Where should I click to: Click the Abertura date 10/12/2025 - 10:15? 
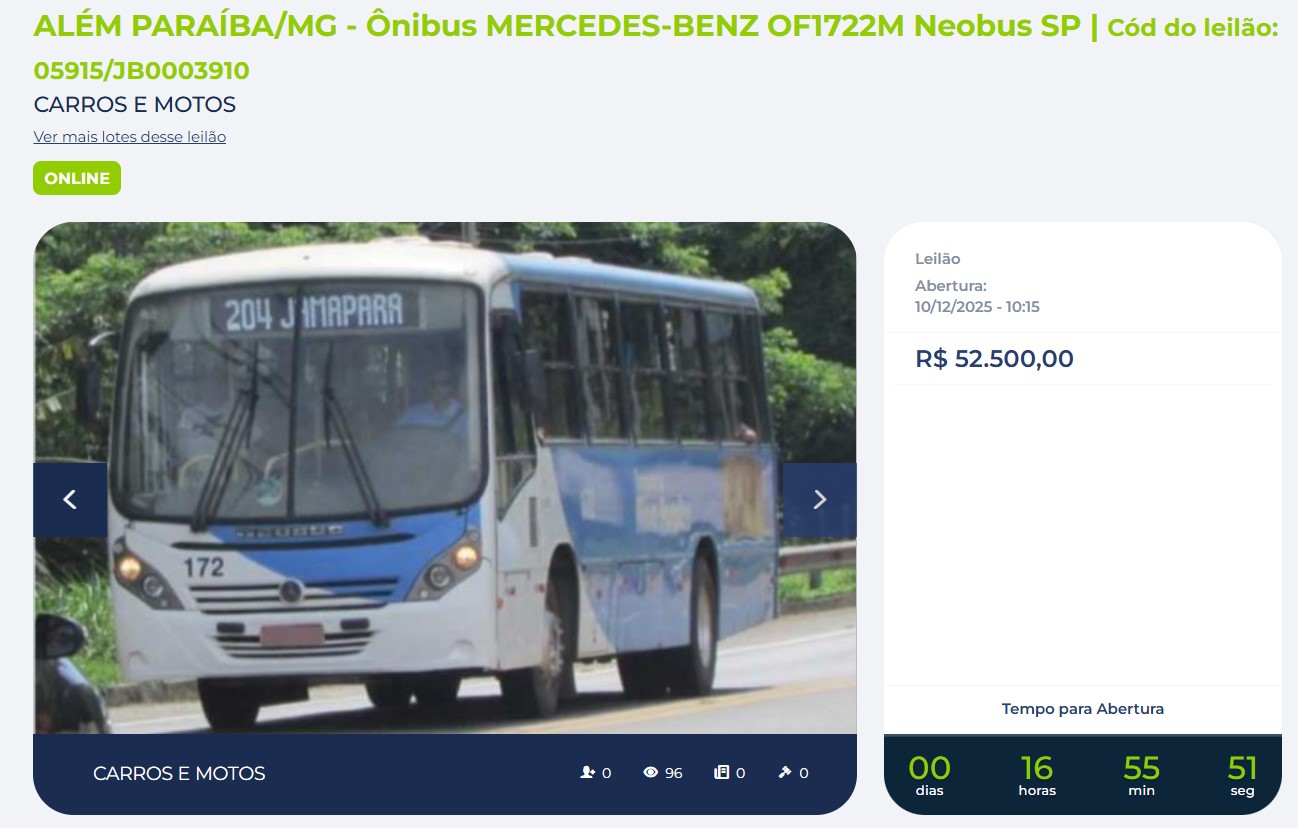[977, 307]
